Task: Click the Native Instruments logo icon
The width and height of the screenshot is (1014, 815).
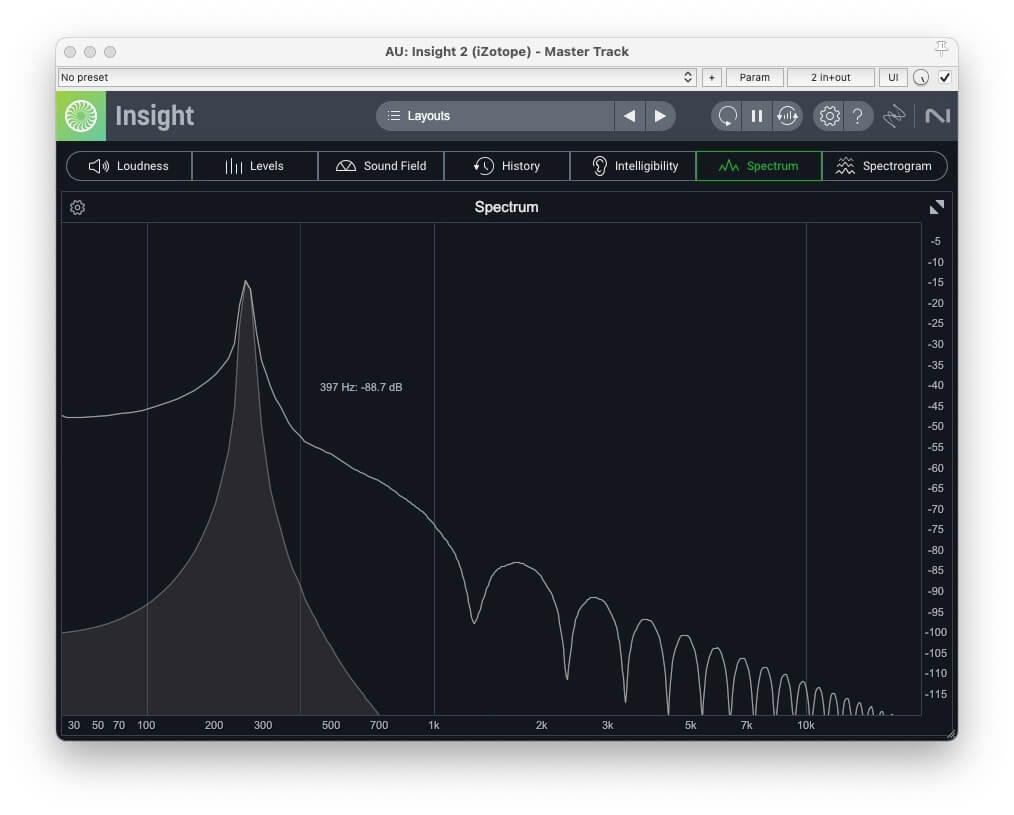Action: 937,116
